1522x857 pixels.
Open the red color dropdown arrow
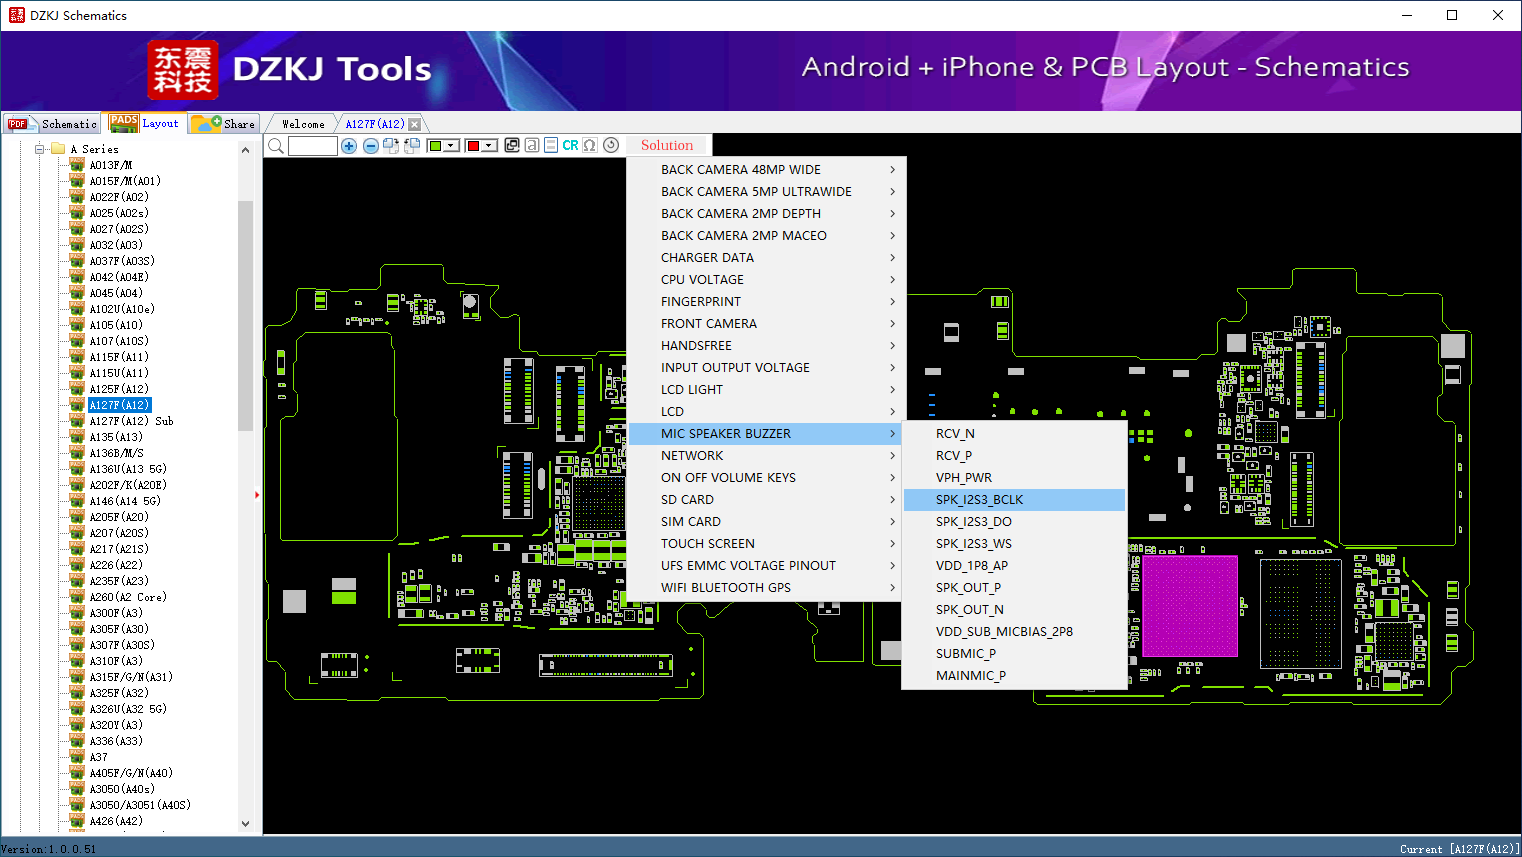[x=490, y=146]
